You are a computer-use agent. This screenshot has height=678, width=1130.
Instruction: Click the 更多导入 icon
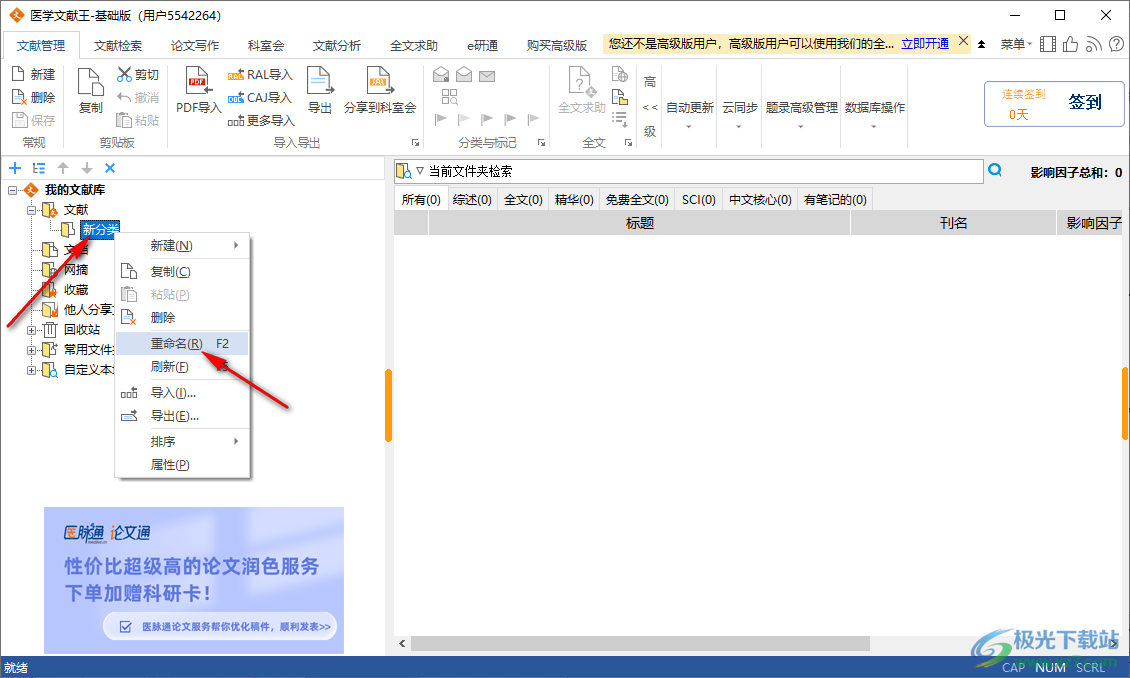[x=236, y=121]
